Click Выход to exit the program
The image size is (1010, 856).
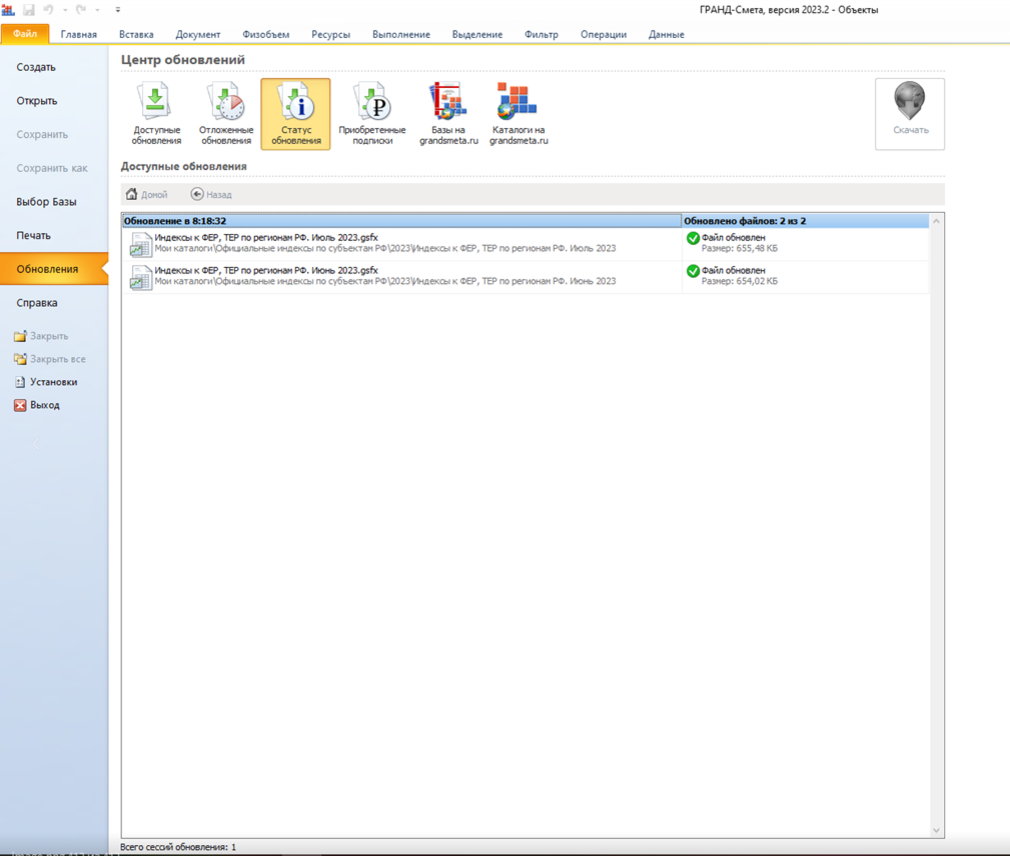pos(37,405)
